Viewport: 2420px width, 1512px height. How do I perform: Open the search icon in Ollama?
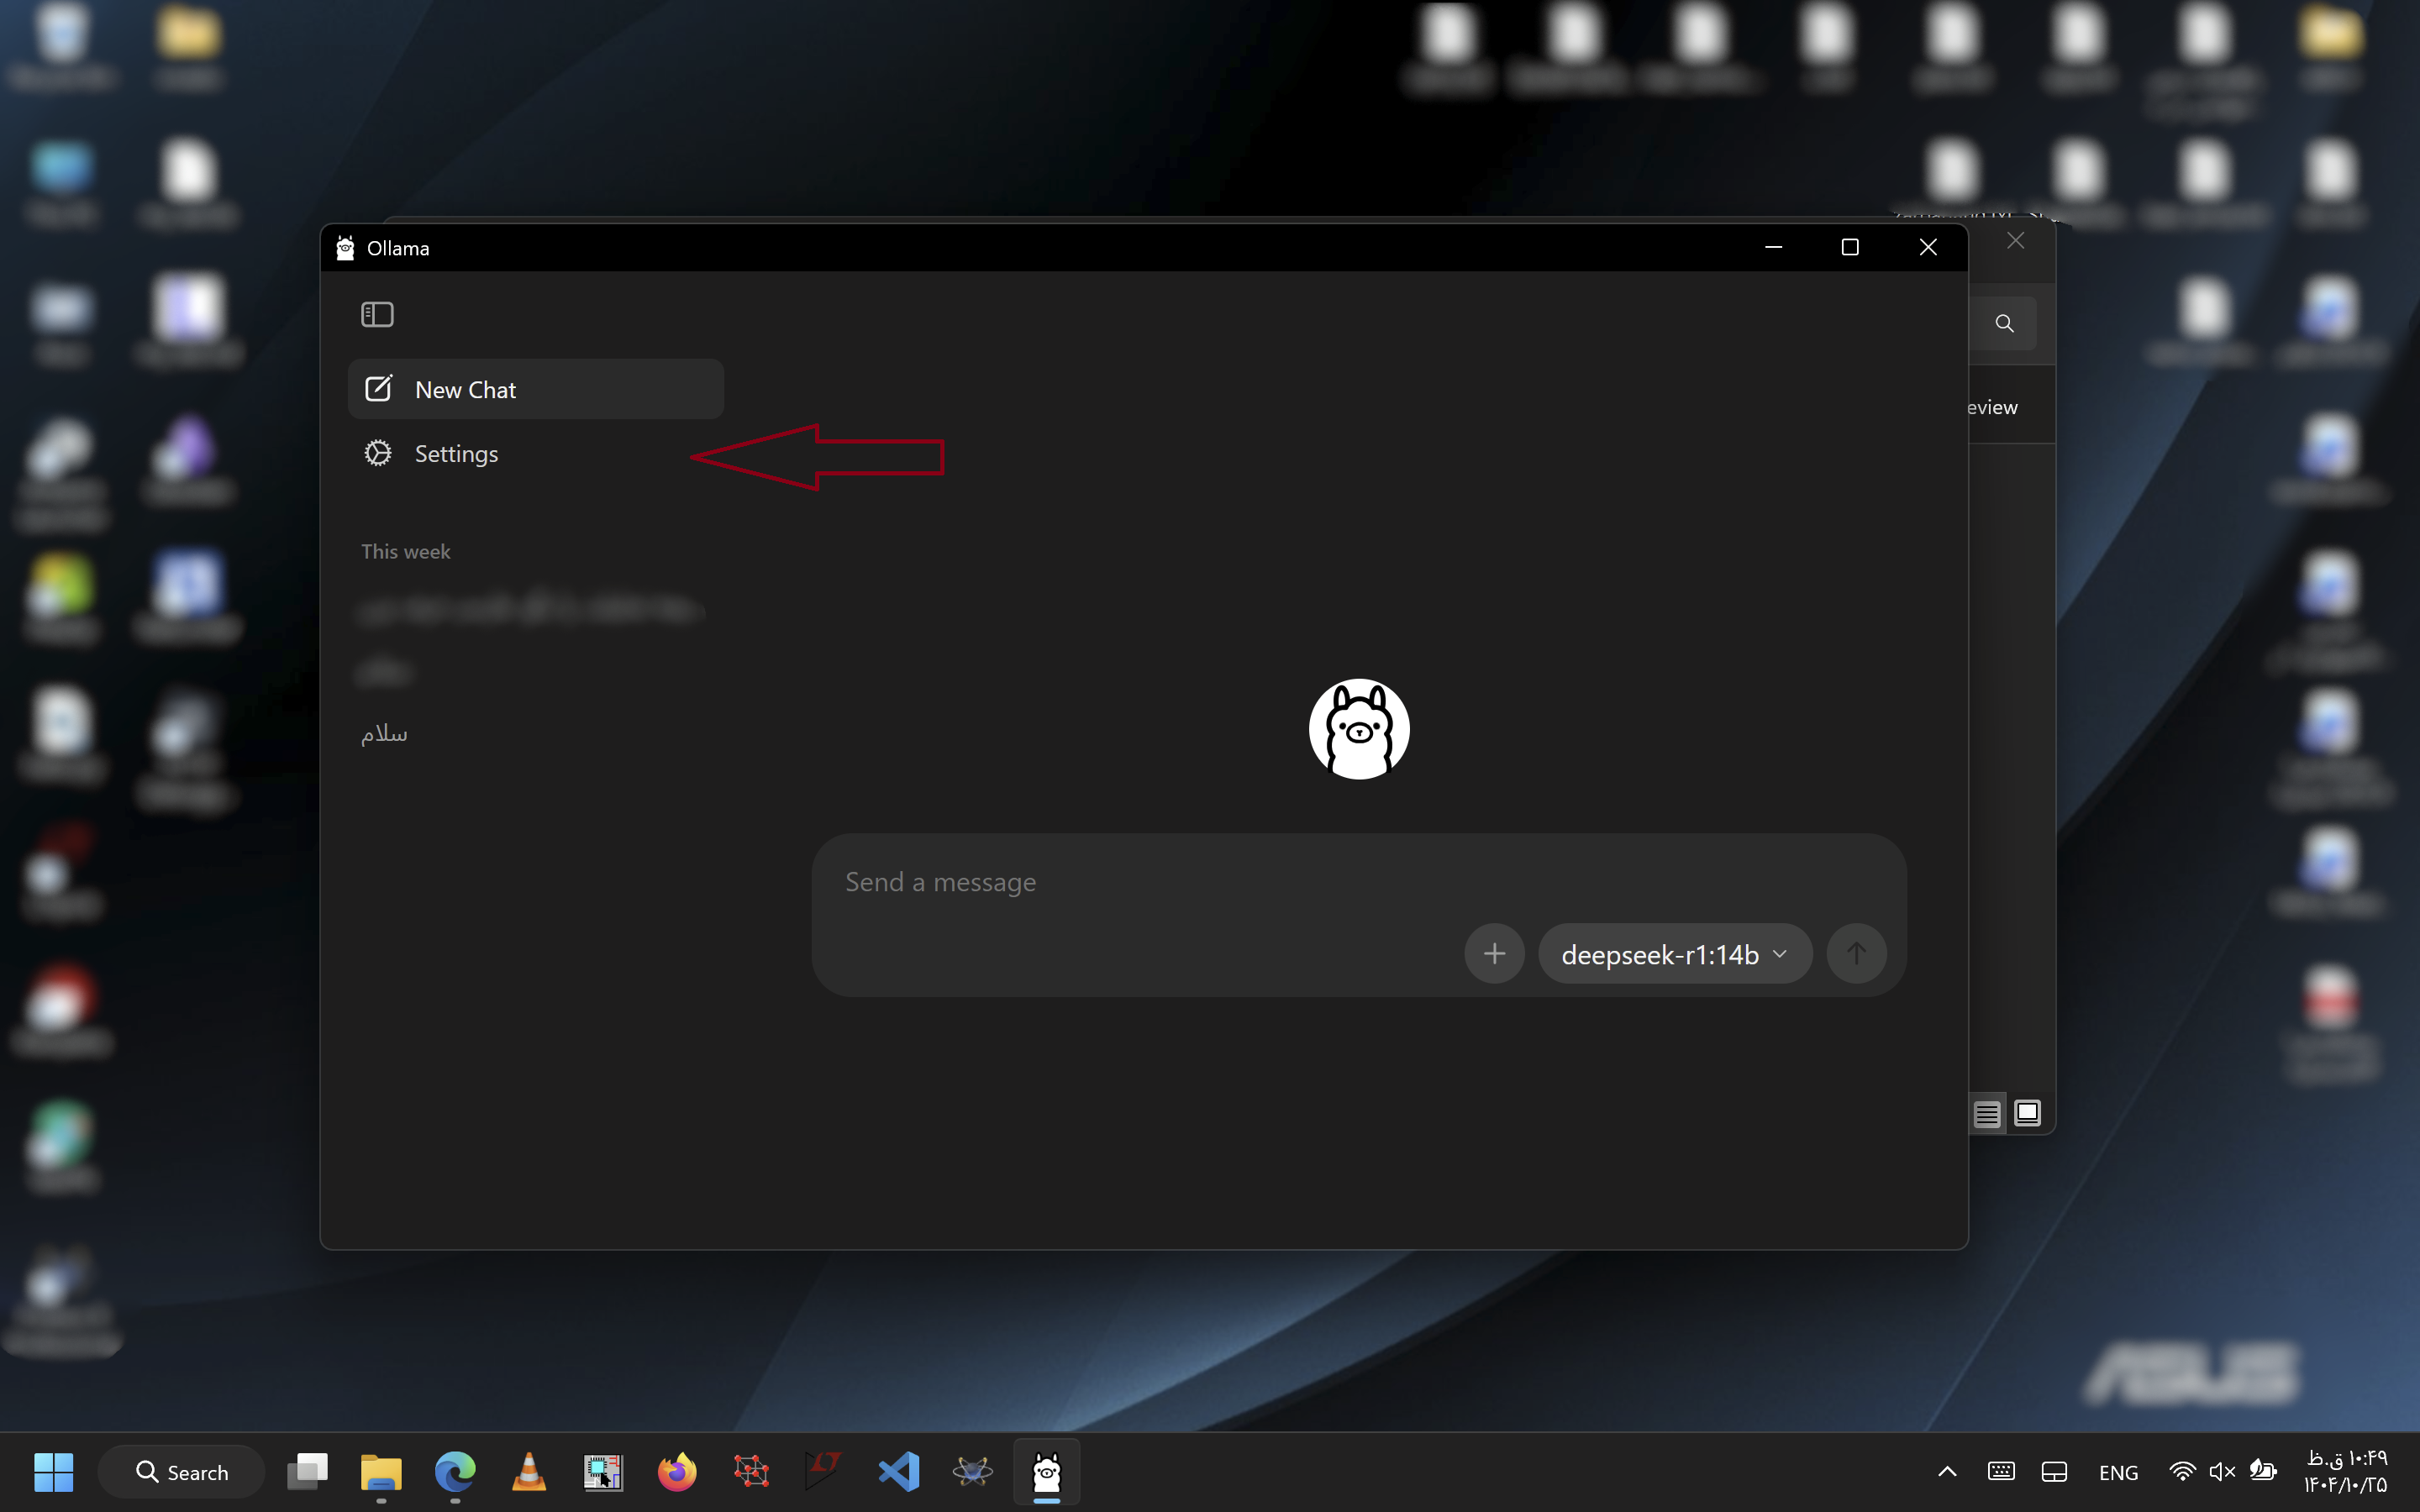(x=2005, y=323)
